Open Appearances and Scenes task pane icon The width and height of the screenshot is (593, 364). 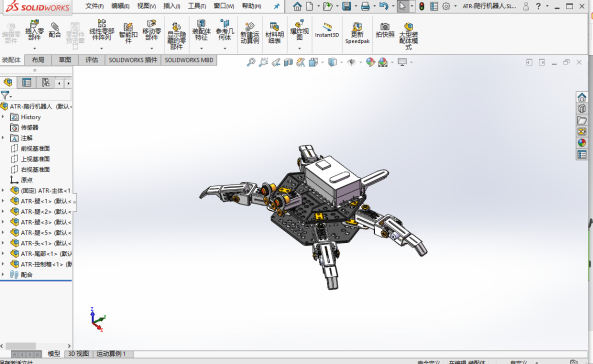(x=582, y=143)
